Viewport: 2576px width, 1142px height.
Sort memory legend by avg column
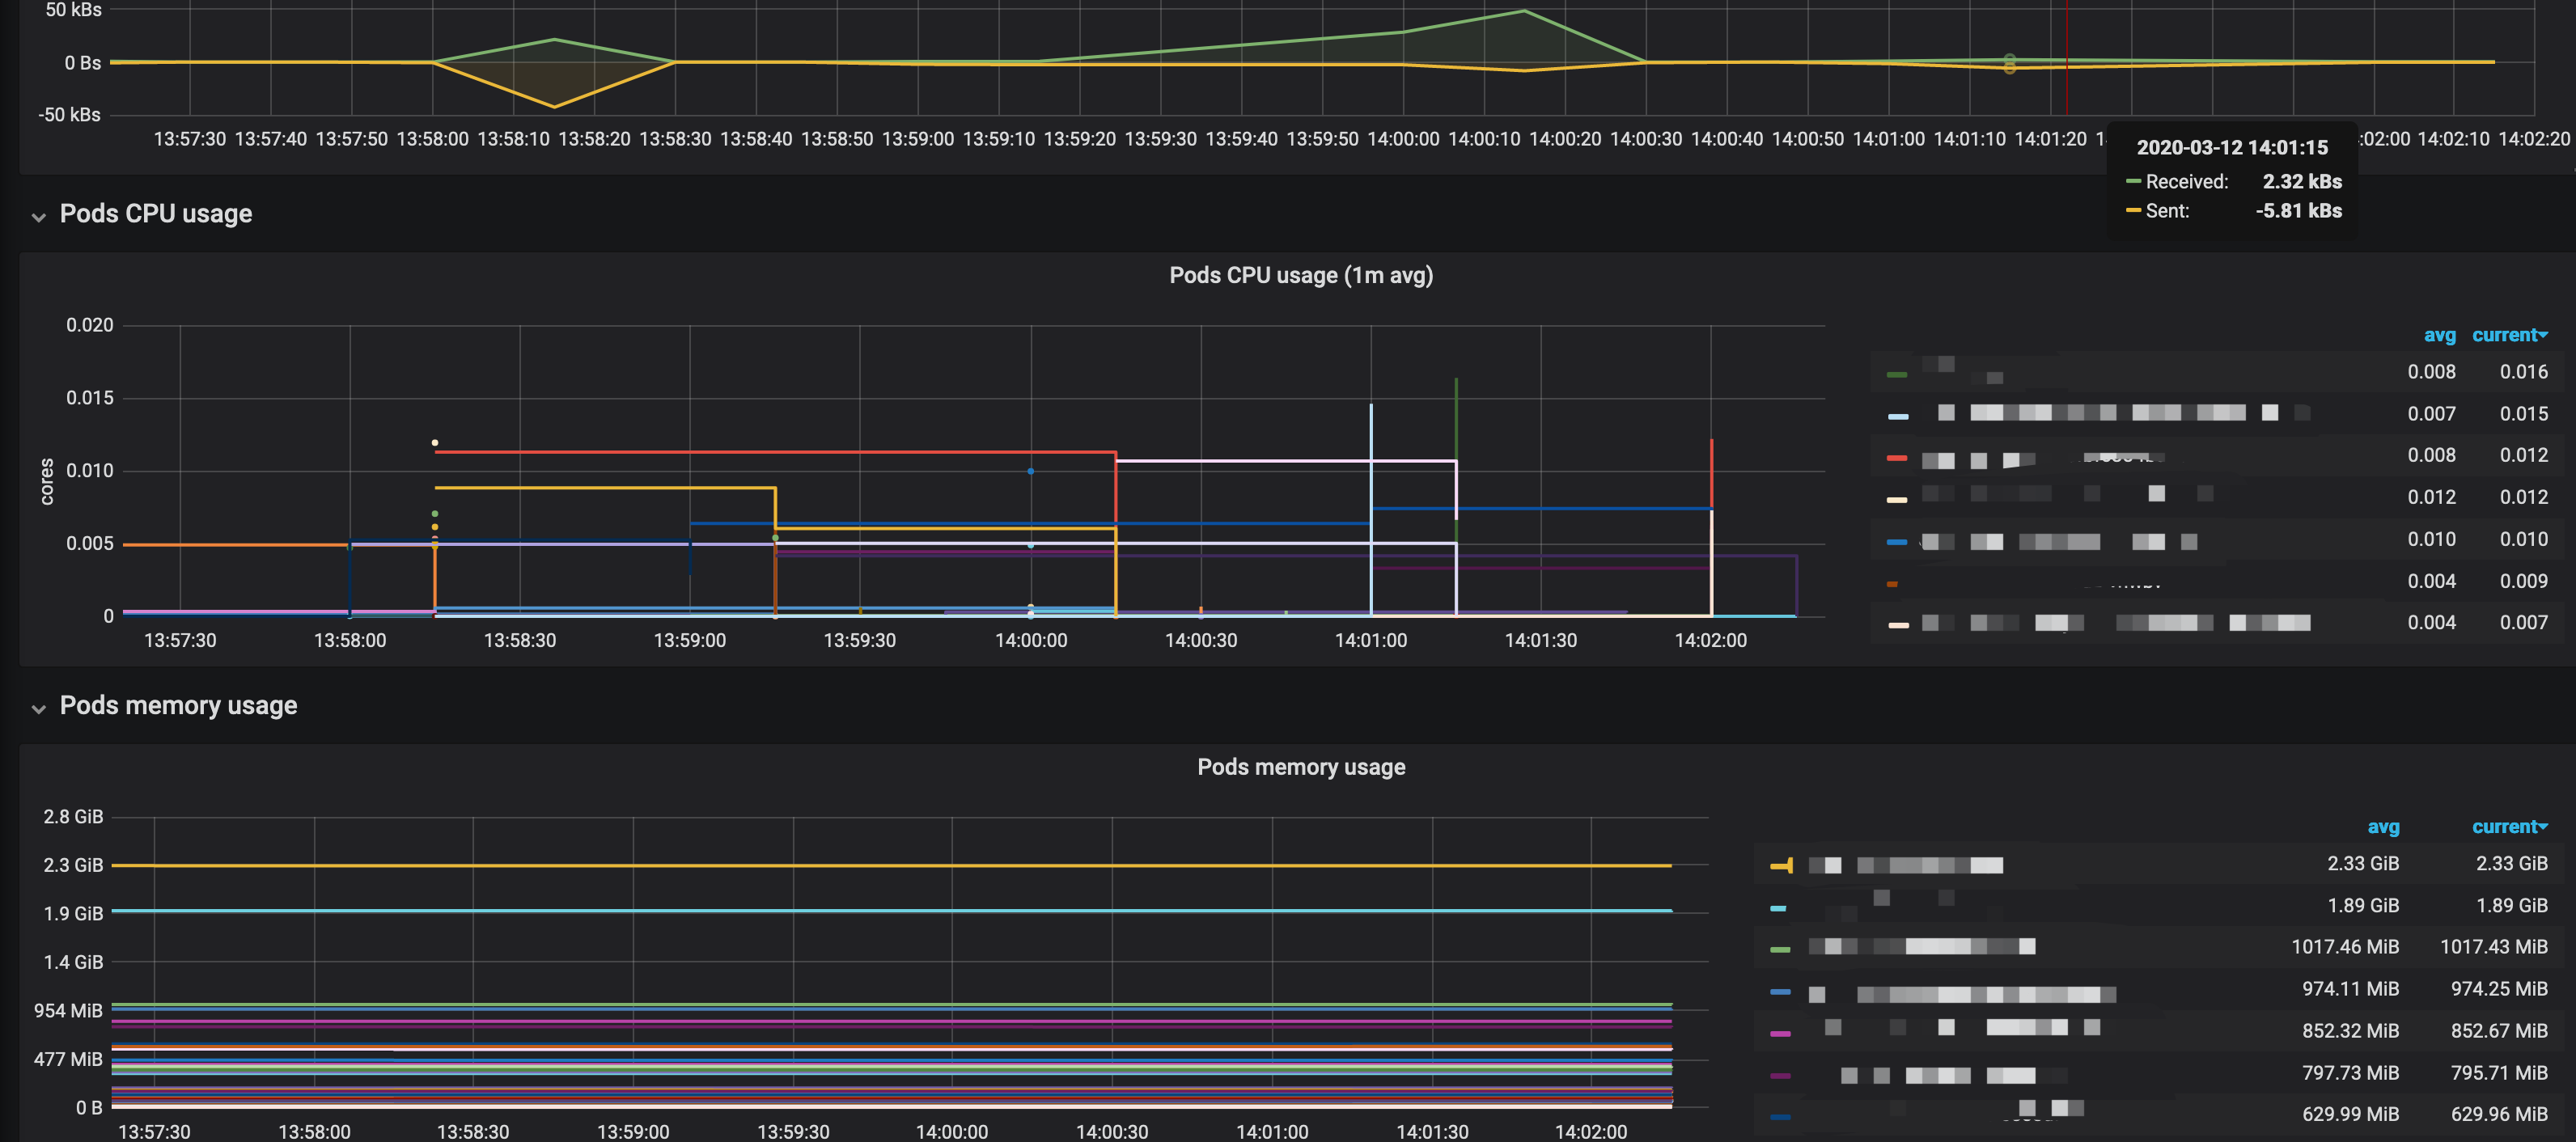click(x=2382, y=827)
